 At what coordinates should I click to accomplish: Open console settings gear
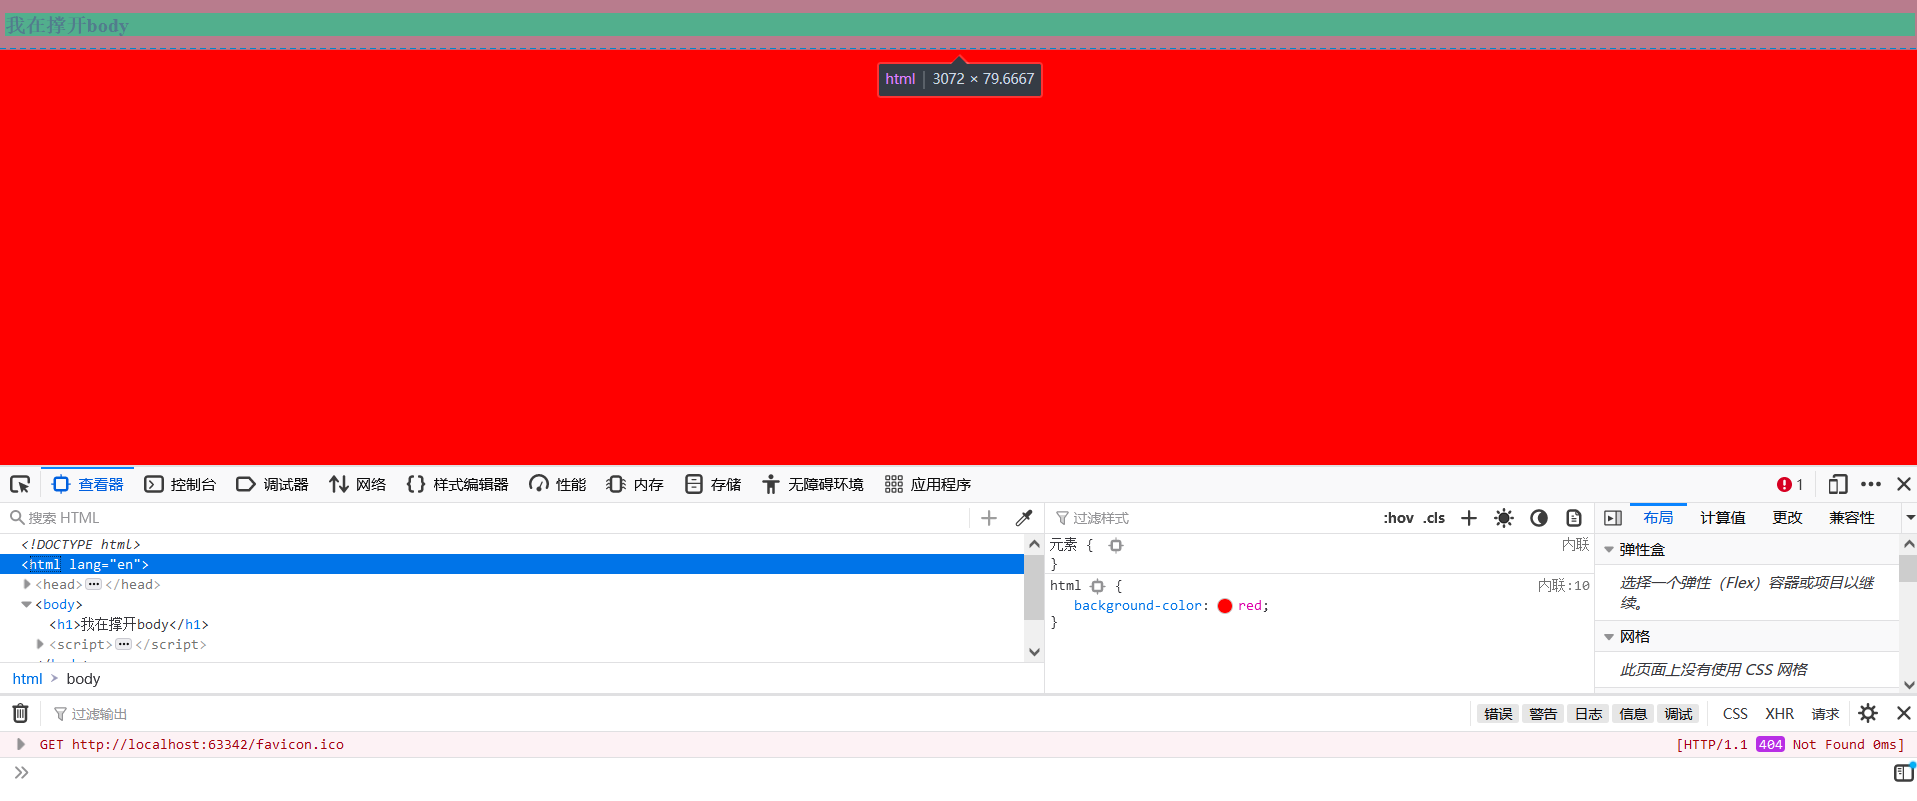pyautogui.click(x=1868, y=714)
